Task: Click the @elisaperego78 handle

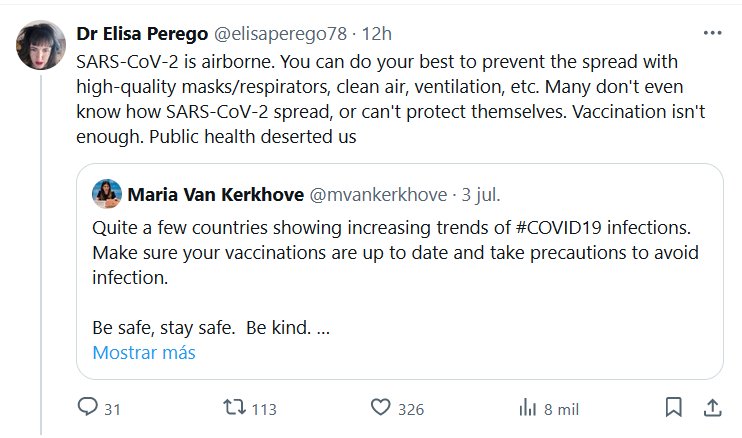Action: point(278,33)
